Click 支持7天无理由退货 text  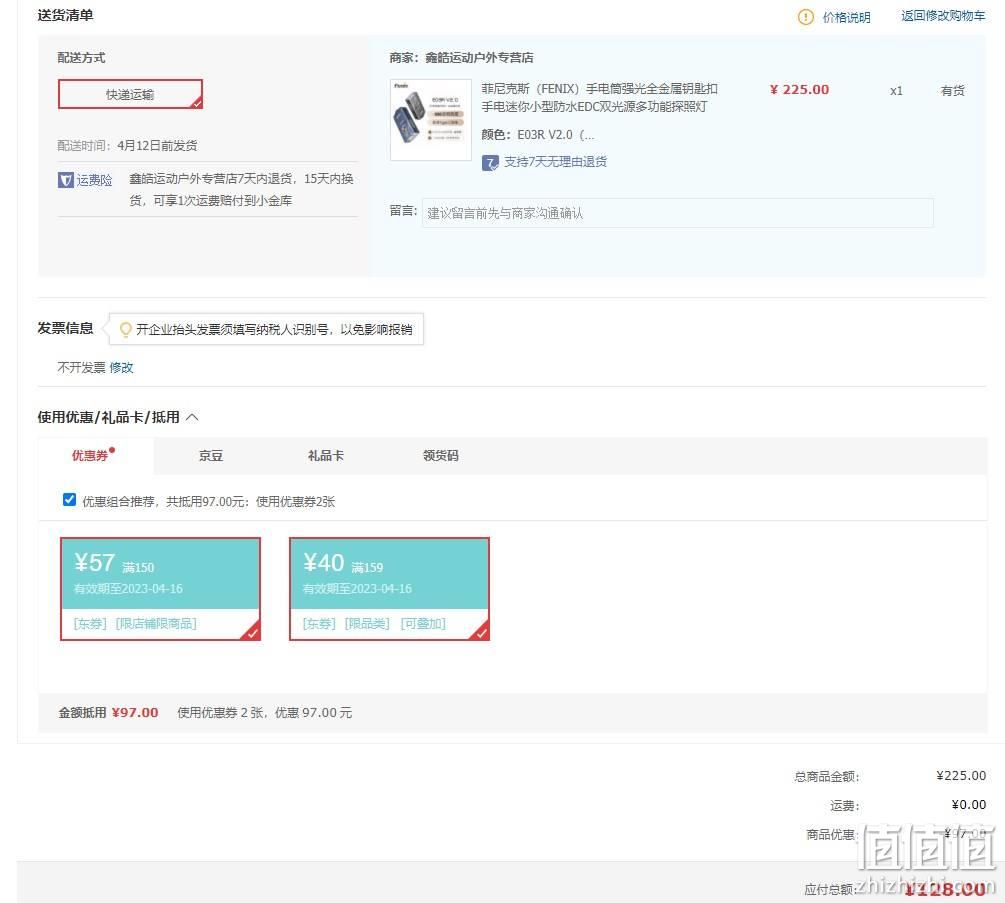555,162
